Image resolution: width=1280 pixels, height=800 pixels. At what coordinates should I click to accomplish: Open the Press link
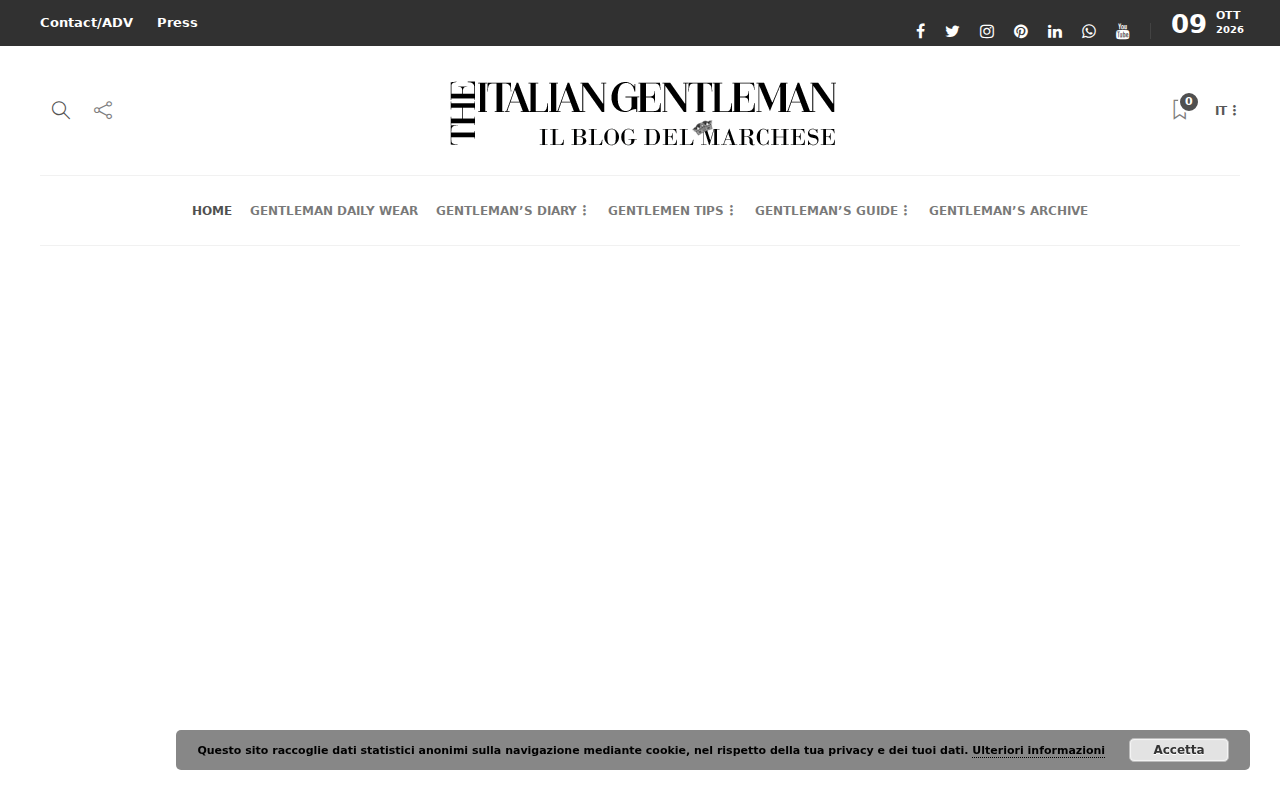[x=177, y=23]
